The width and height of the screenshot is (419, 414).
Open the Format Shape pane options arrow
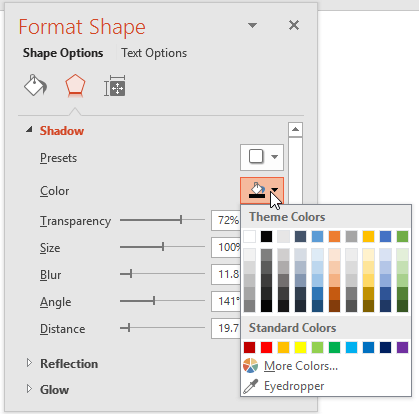tap(252, 25)
